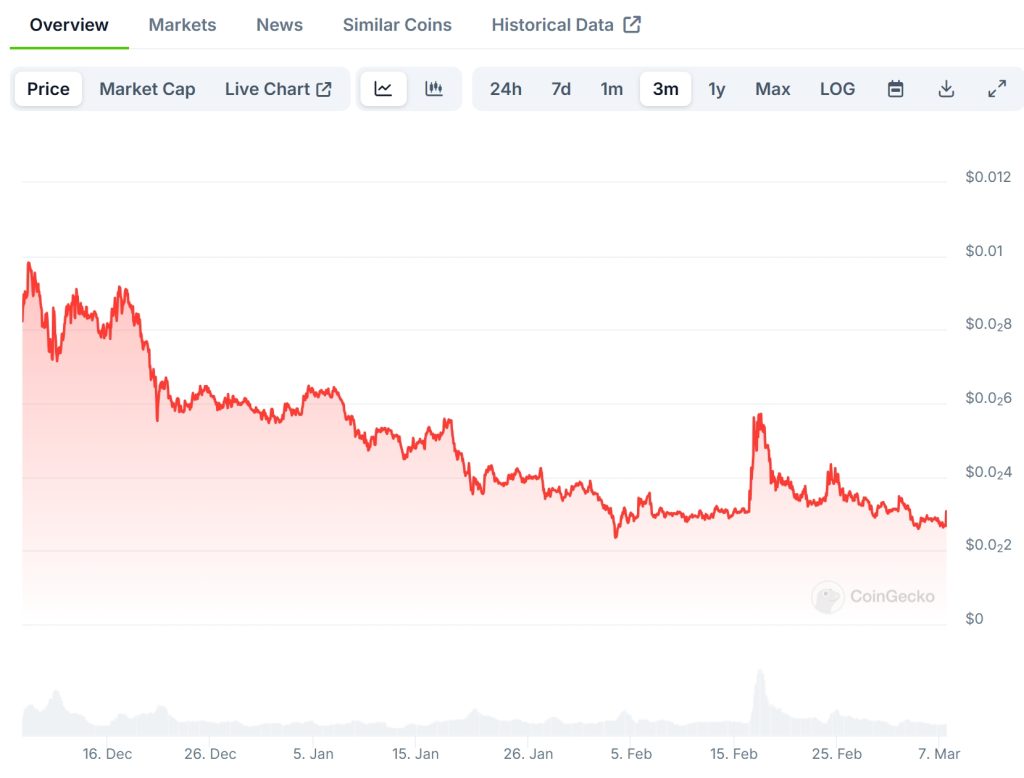Select the Market Cap chart mode

click(x=147, y=89)
